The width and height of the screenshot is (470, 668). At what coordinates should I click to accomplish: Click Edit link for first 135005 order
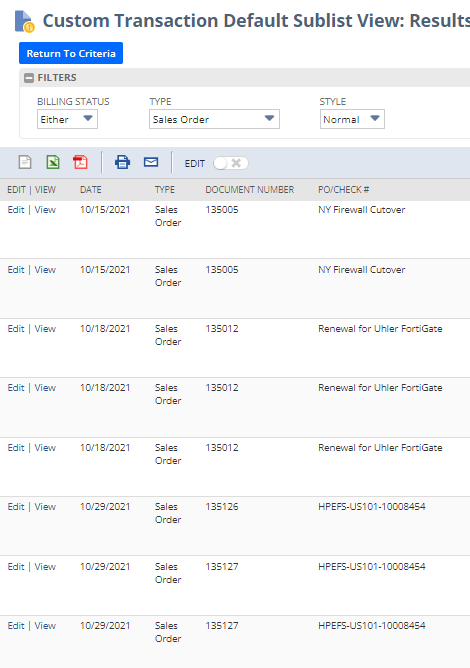pyautogui.click(x=16, y=210)
